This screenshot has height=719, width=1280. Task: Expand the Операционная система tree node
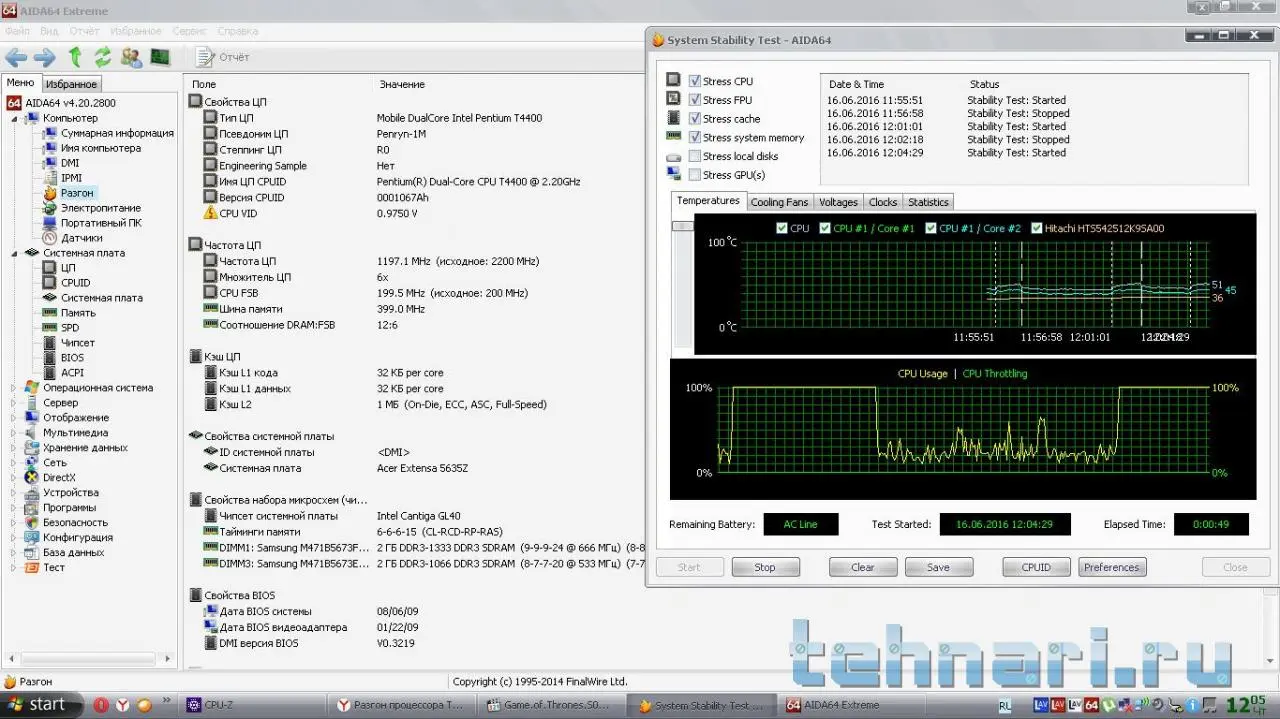point(14,388)
